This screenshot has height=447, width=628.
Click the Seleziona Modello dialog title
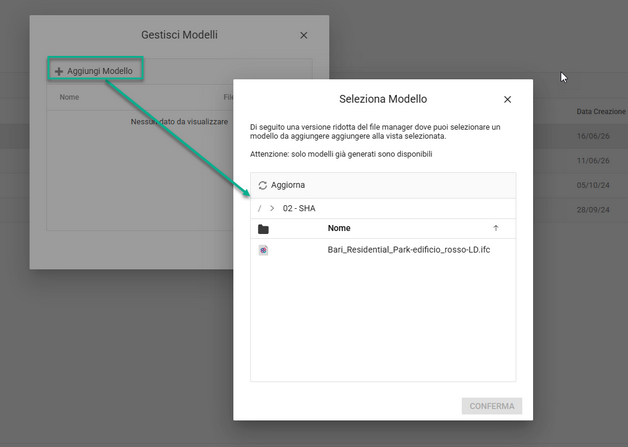(383, 99)
